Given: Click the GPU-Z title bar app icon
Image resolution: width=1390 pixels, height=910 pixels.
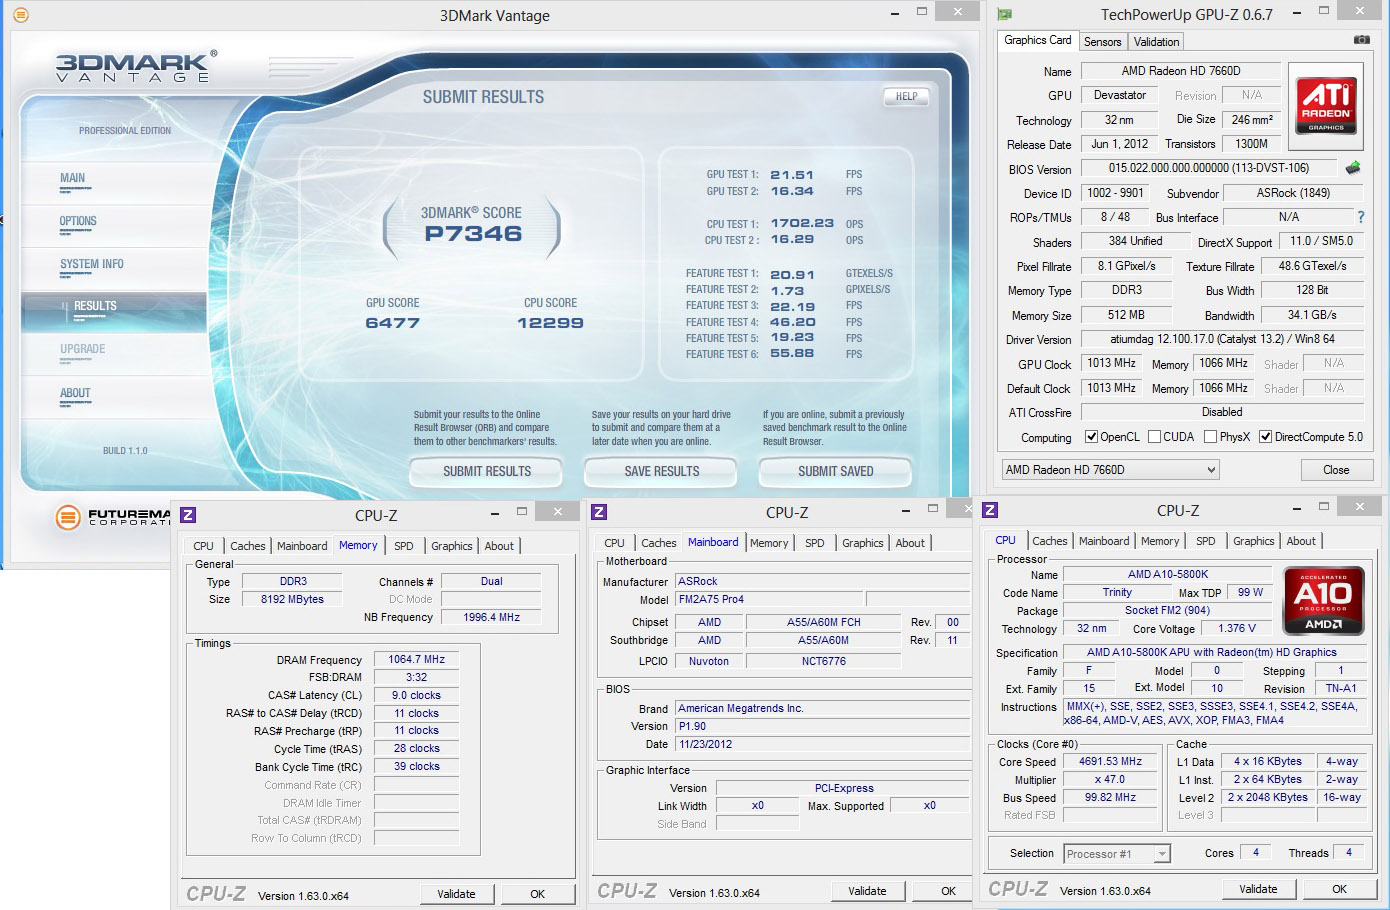Looking at the screenshot, I should [1004, 14].
